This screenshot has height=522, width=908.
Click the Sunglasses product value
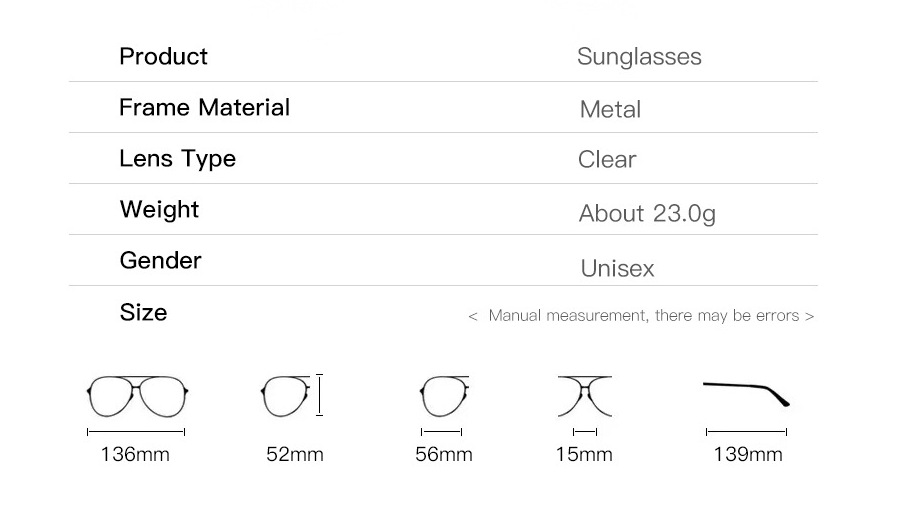tap(639, 57)
